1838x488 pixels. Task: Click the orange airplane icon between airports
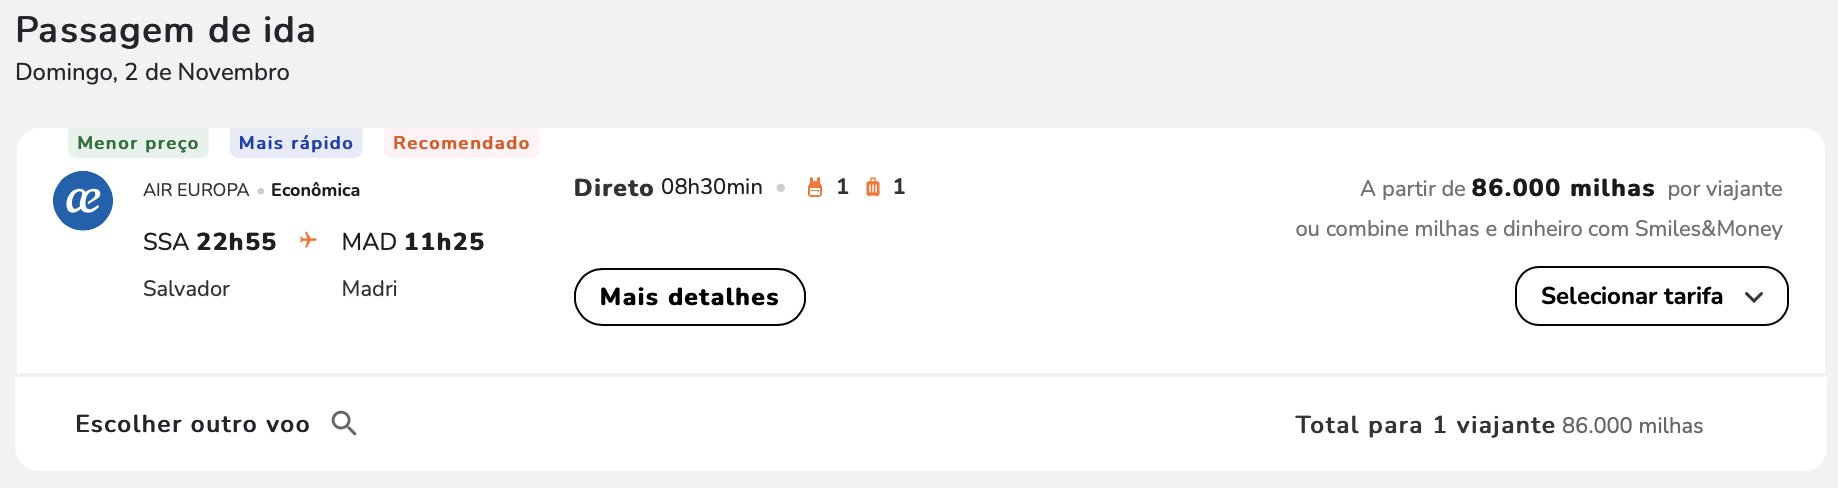pos(308,240)
